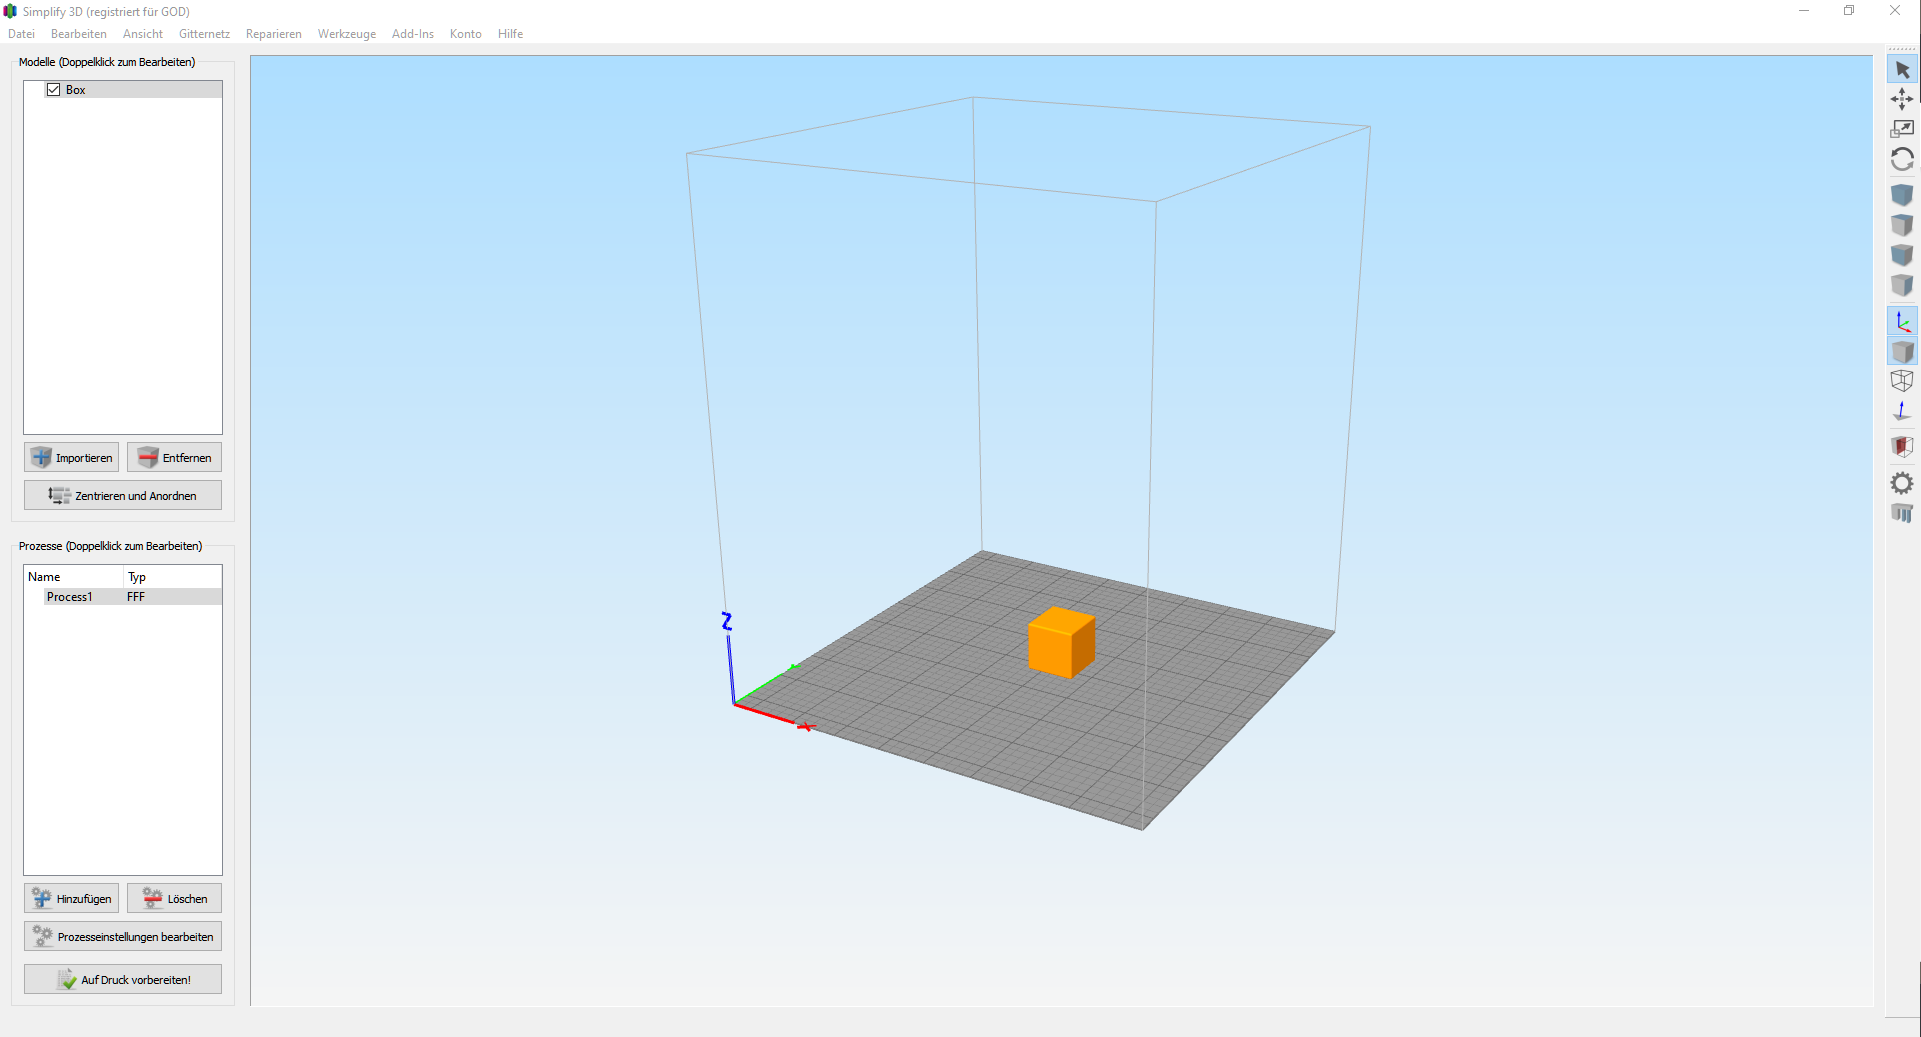Restore down the Simplify3D window
Image resolution: width=1921 pixels, height=1037 pixels.
pos(1849,11)
